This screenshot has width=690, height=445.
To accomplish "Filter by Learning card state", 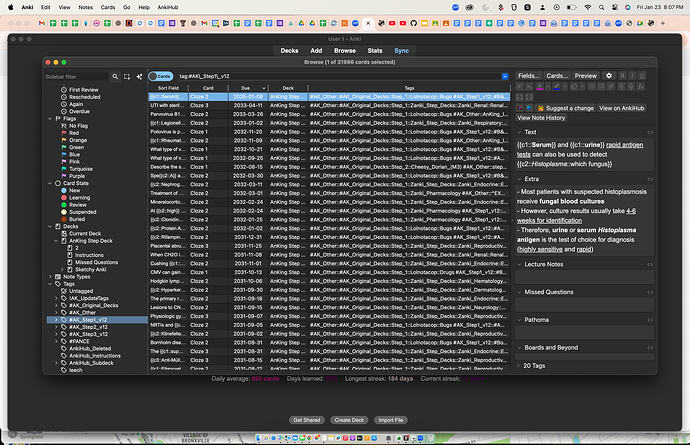I will (x=79, y=198).
